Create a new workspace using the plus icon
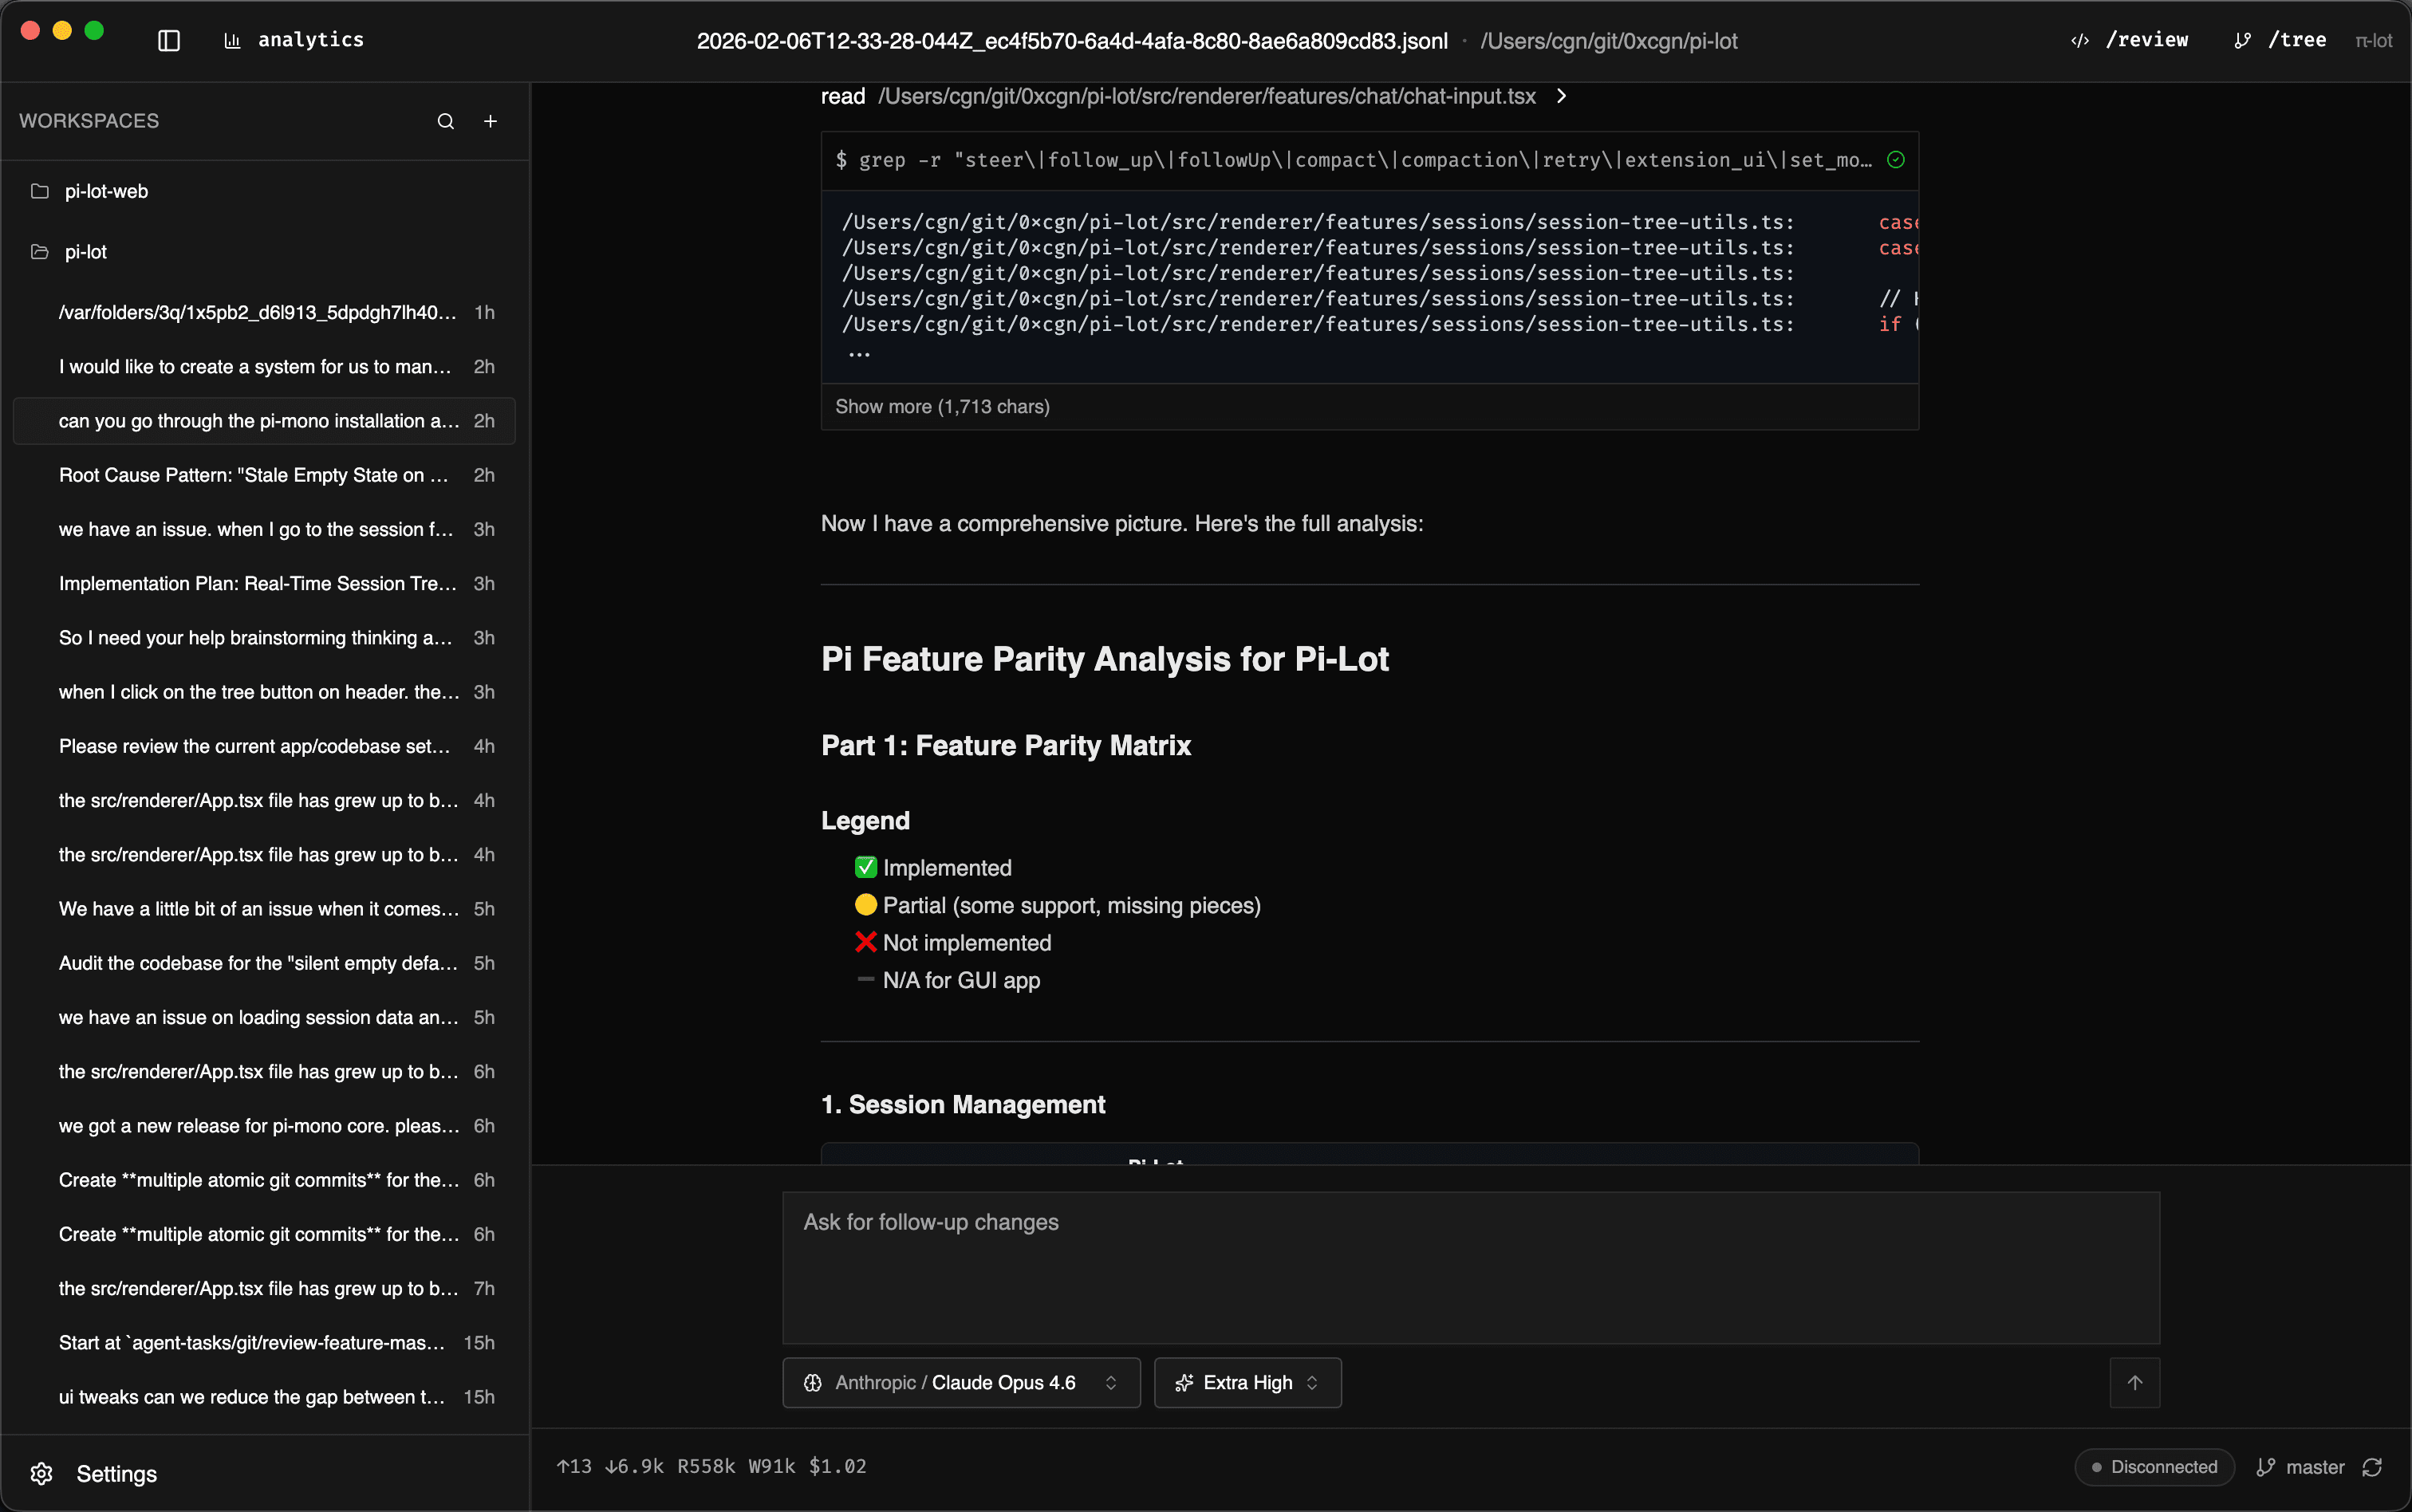The height and width of the screenshot is (1512, 2412). (490, 121)
